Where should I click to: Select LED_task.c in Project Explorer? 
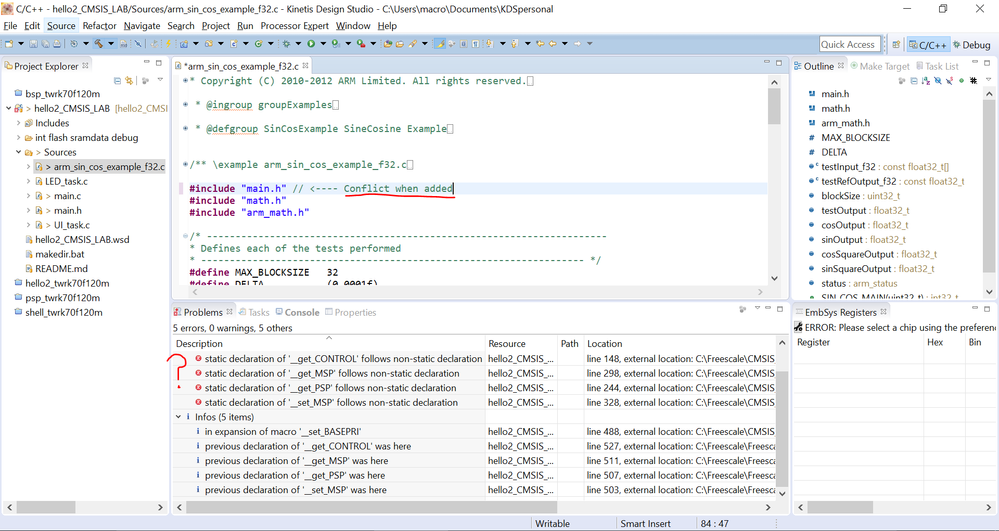(x=66, y=182)
